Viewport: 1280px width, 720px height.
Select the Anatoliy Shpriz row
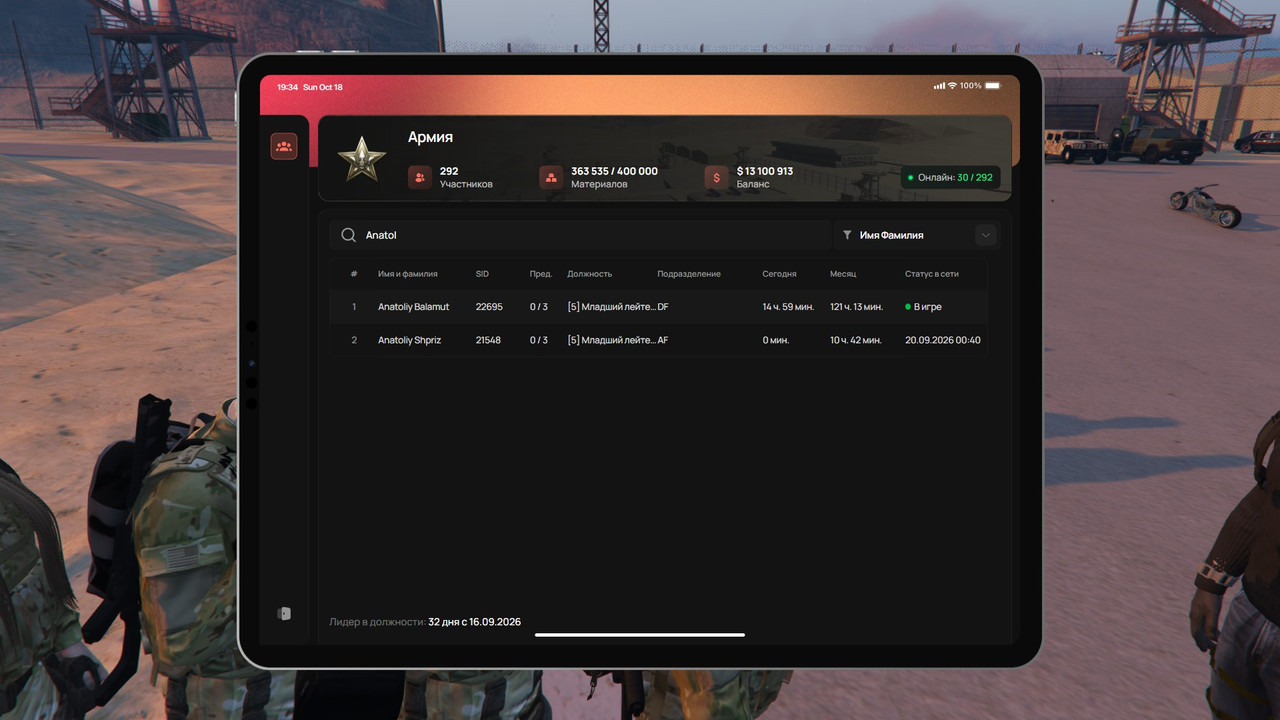[x=659, y=340]
